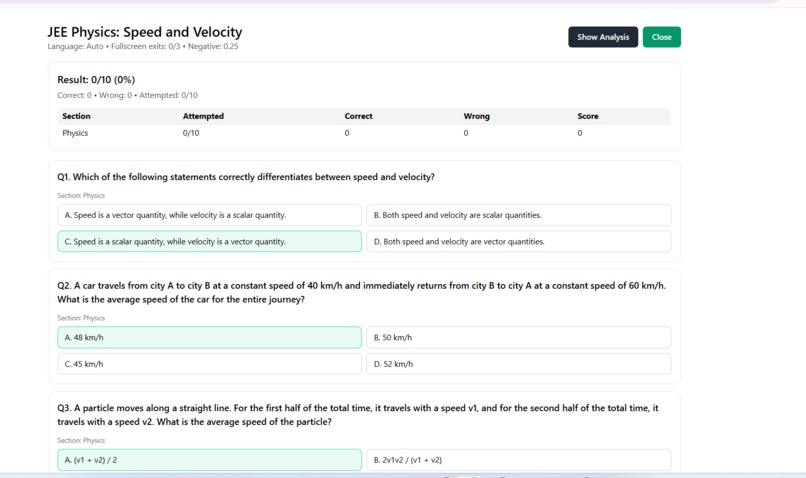
Task: Select Q3 option A (v1 + v2) / 2
Action: (x=209, y=460)
